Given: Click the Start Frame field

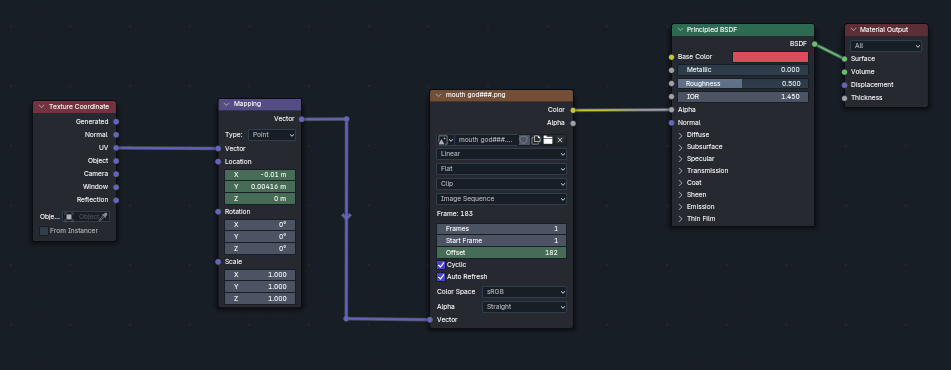Looking at the screenshot, I should (502, 241).
